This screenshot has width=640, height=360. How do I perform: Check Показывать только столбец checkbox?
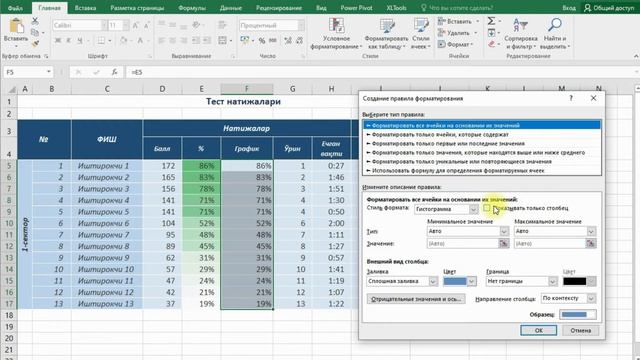[487, 208]
